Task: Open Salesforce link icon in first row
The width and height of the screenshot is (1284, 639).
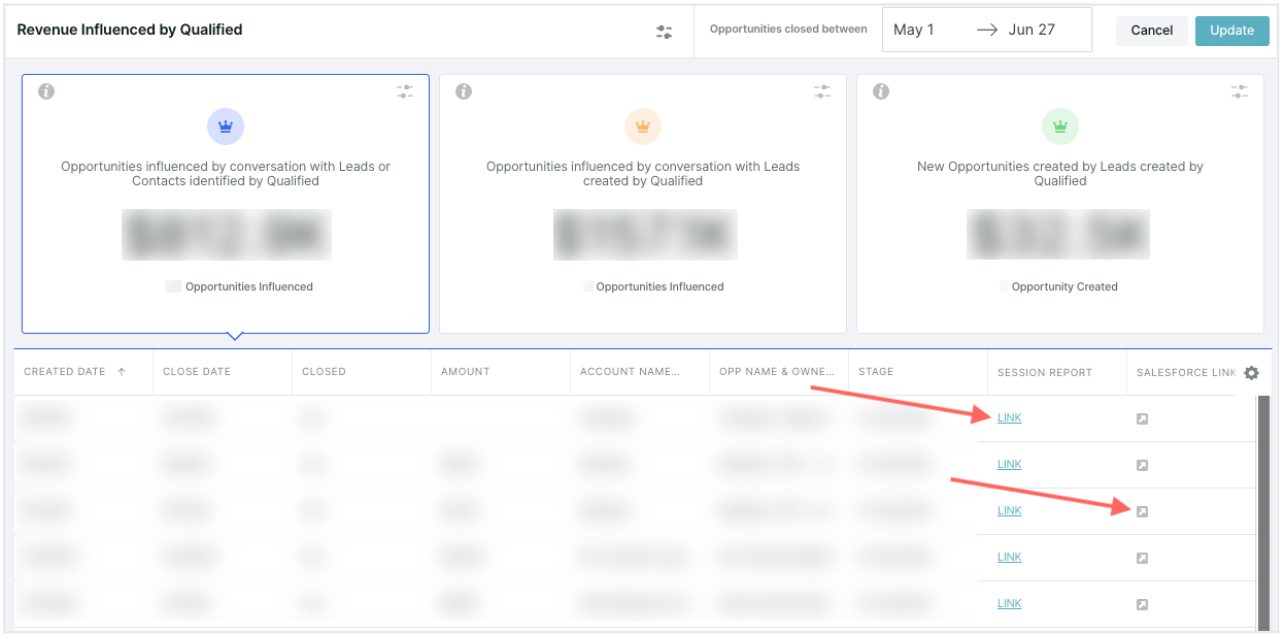Action: click(x=1142, y=419)
